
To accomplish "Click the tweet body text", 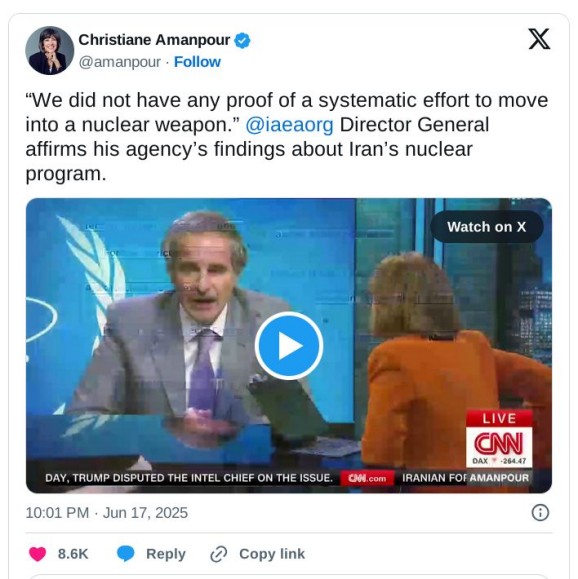I will [287, 137].
